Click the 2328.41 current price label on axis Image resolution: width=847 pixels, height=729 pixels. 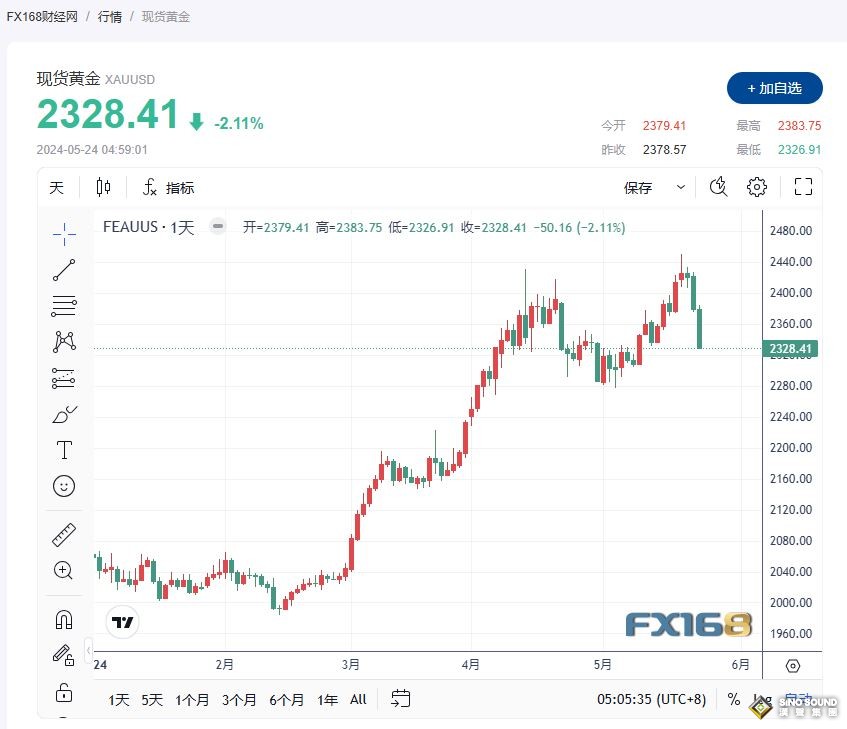pos(790,349)
